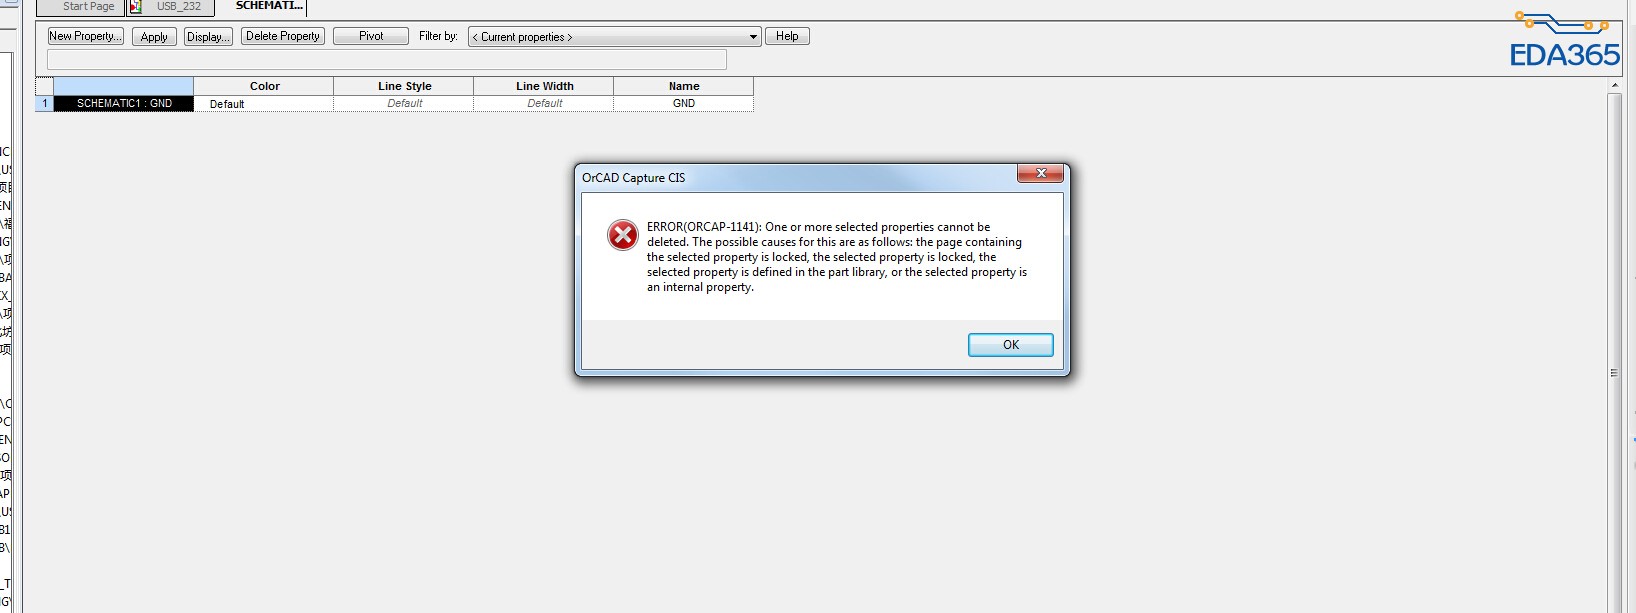Click the Line Style Default cell
This screenshot has width=1636, height=613.
(404, 104)
